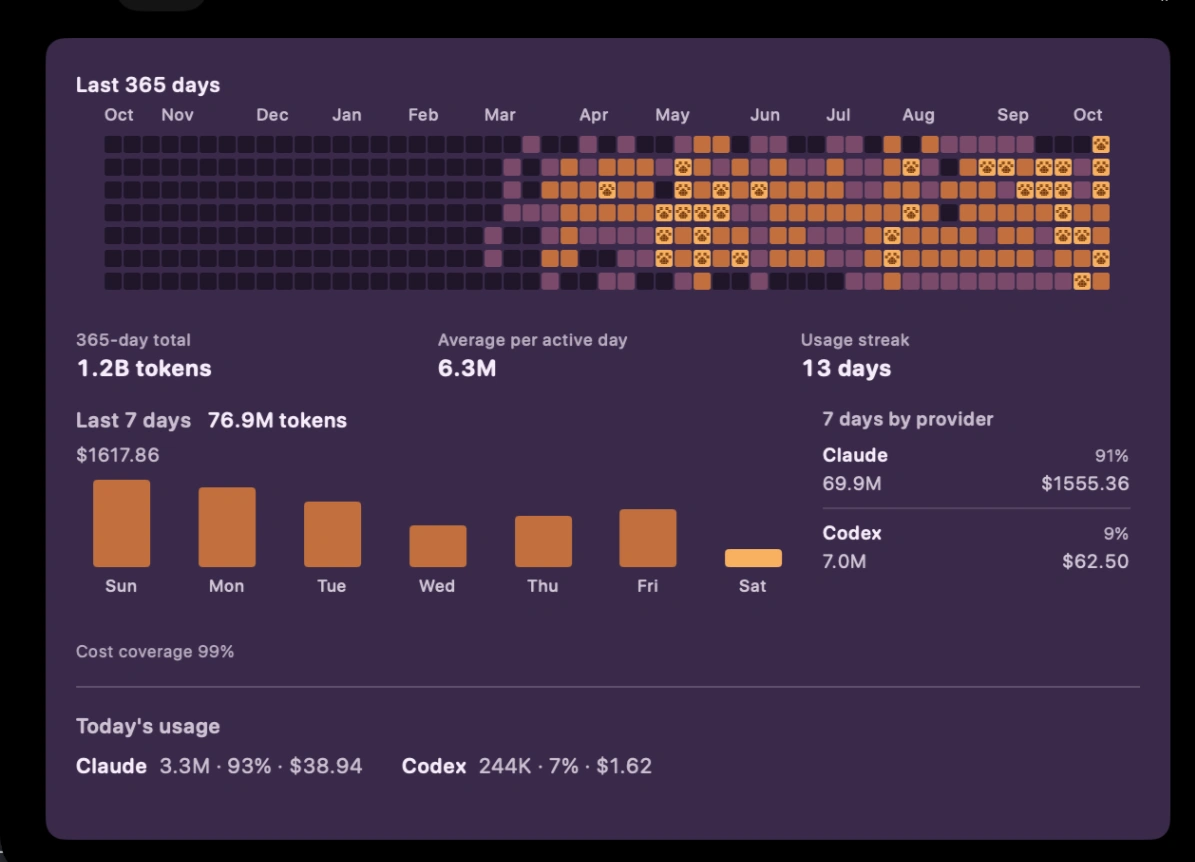Select the "$62.50" Codex cost

click(1095, 561)
